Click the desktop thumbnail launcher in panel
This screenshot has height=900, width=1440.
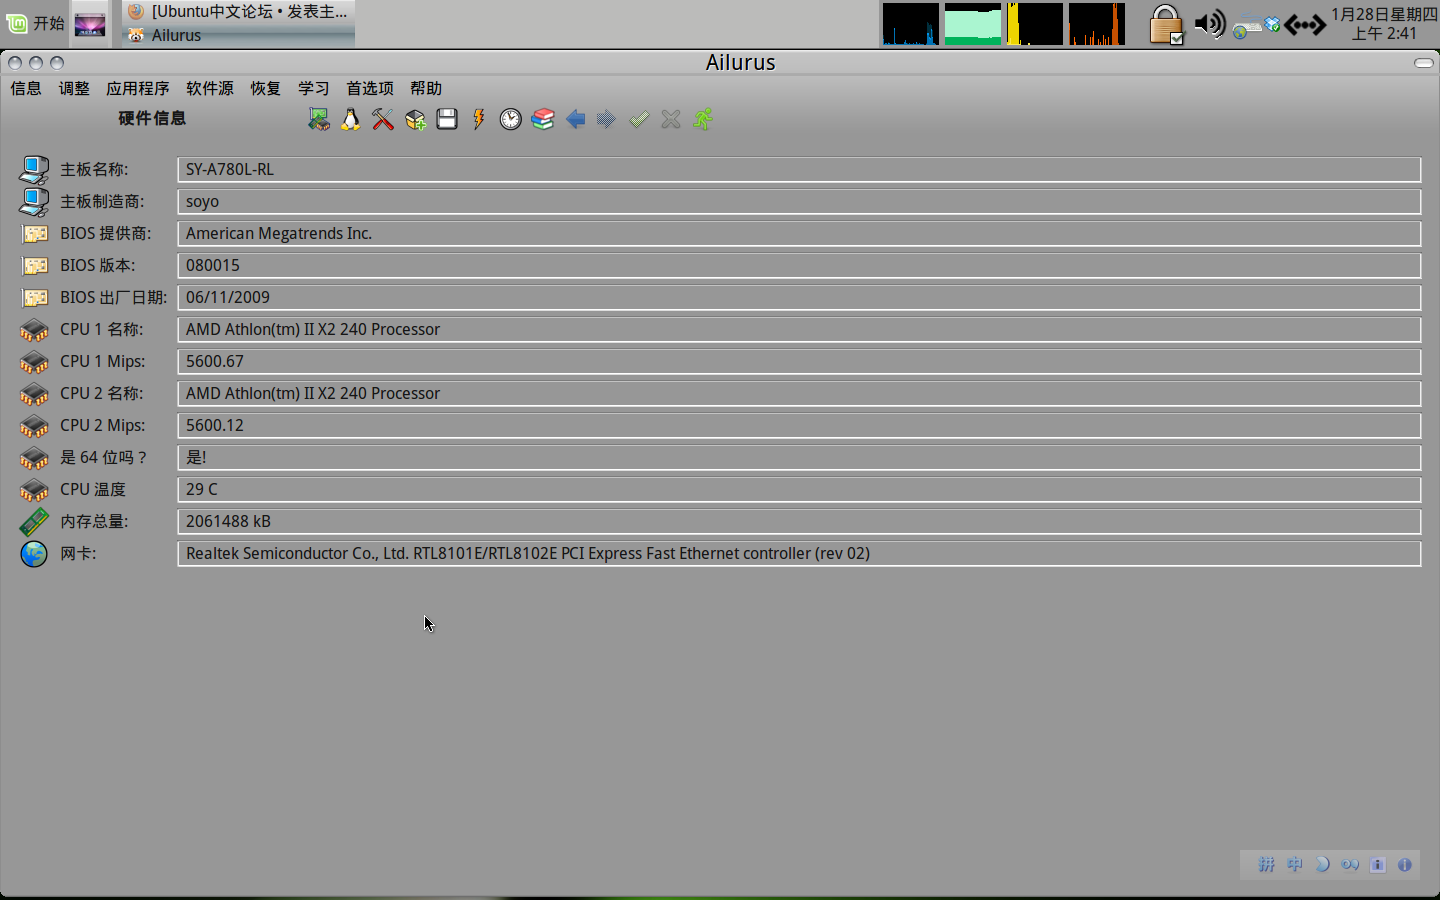90,24
